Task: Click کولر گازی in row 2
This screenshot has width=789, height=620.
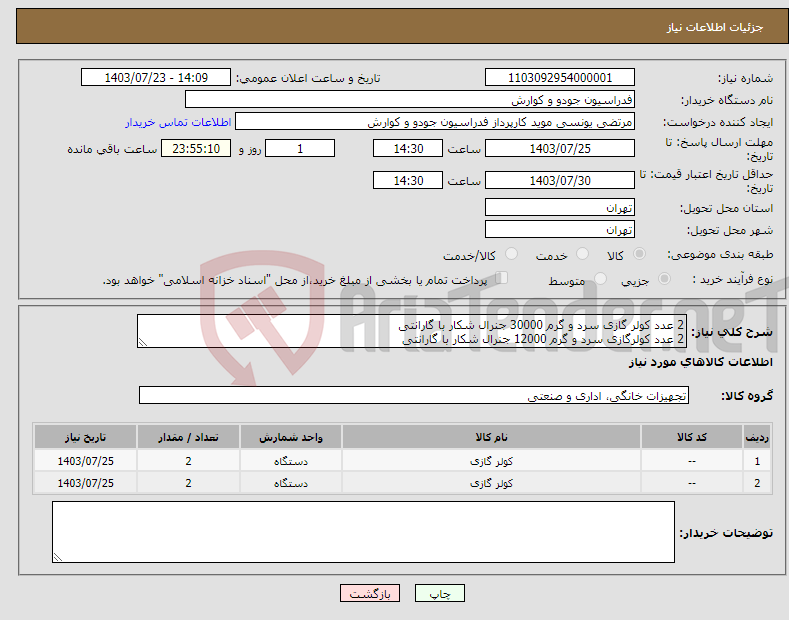Action: pyautogui.click(x=491, y=483)
